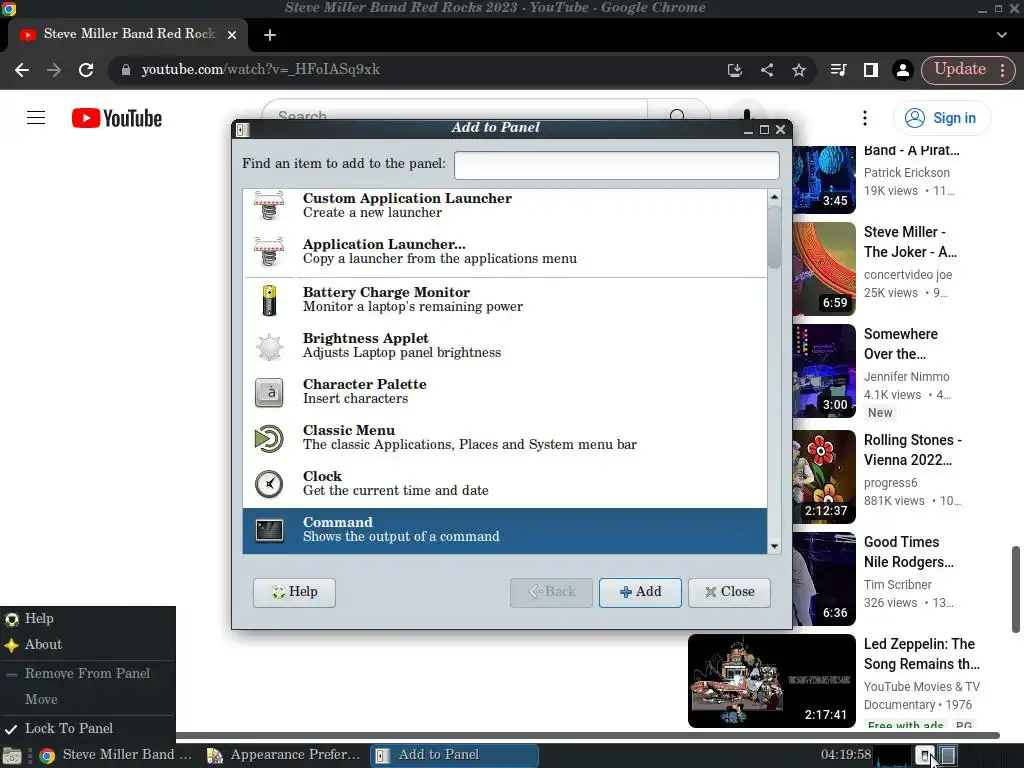Image resolution: width=1024 pixels, height=768 pixels.
Task: Go forward in Chrome
Action: (x=54, y=70)
